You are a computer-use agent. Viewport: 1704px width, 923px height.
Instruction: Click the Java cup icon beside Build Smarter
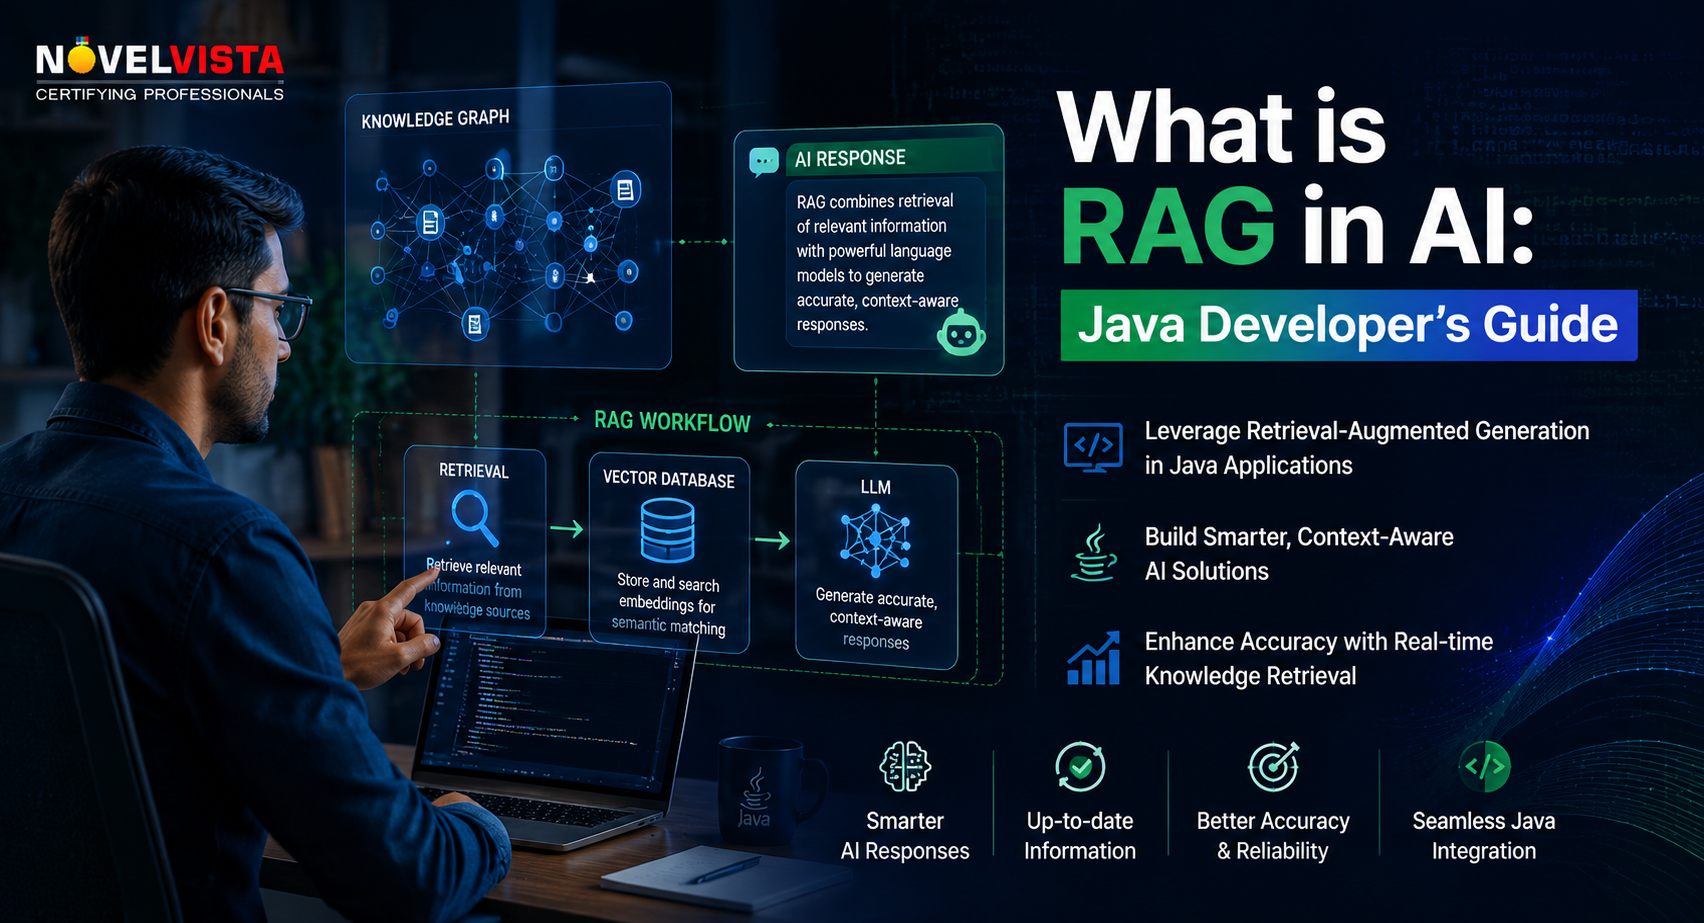(x=1094, y=553)
